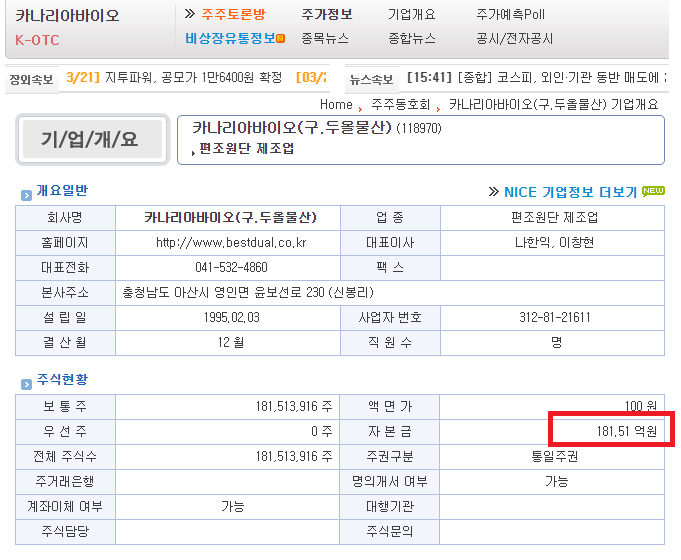
Task: Click the 설립일 value 1995.02.03
Action: click(x=231, y=318)
